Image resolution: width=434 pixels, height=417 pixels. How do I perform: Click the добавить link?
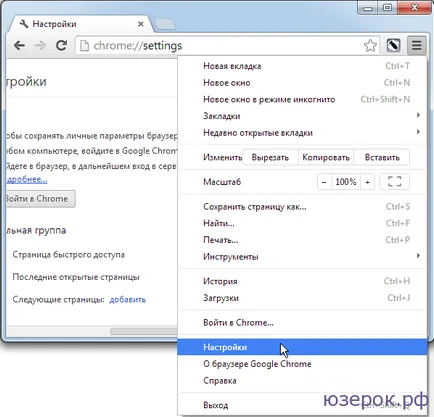click(128, 299)
